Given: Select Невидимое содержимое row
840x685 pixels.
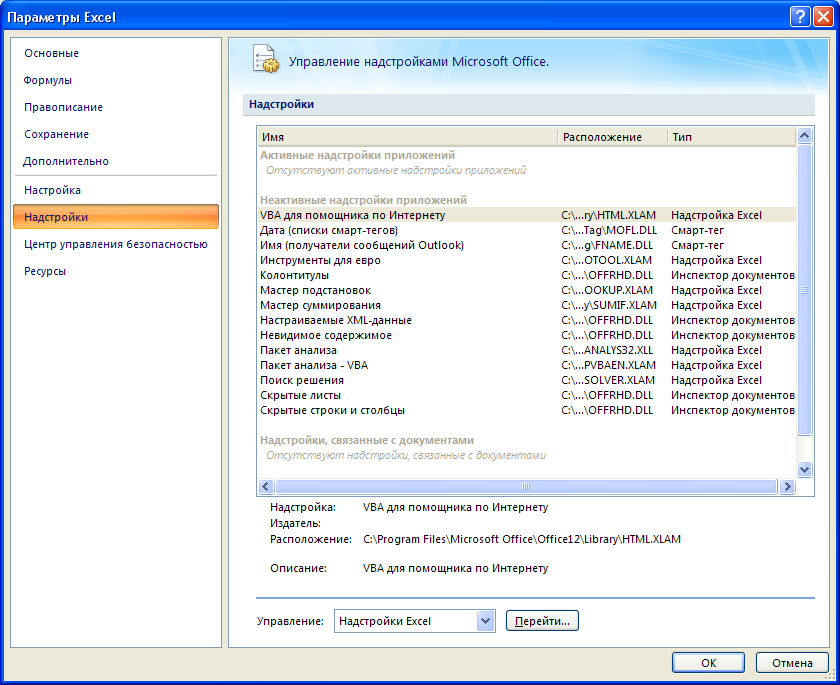Looking at the screenshot, I should (x=527, y=335).
